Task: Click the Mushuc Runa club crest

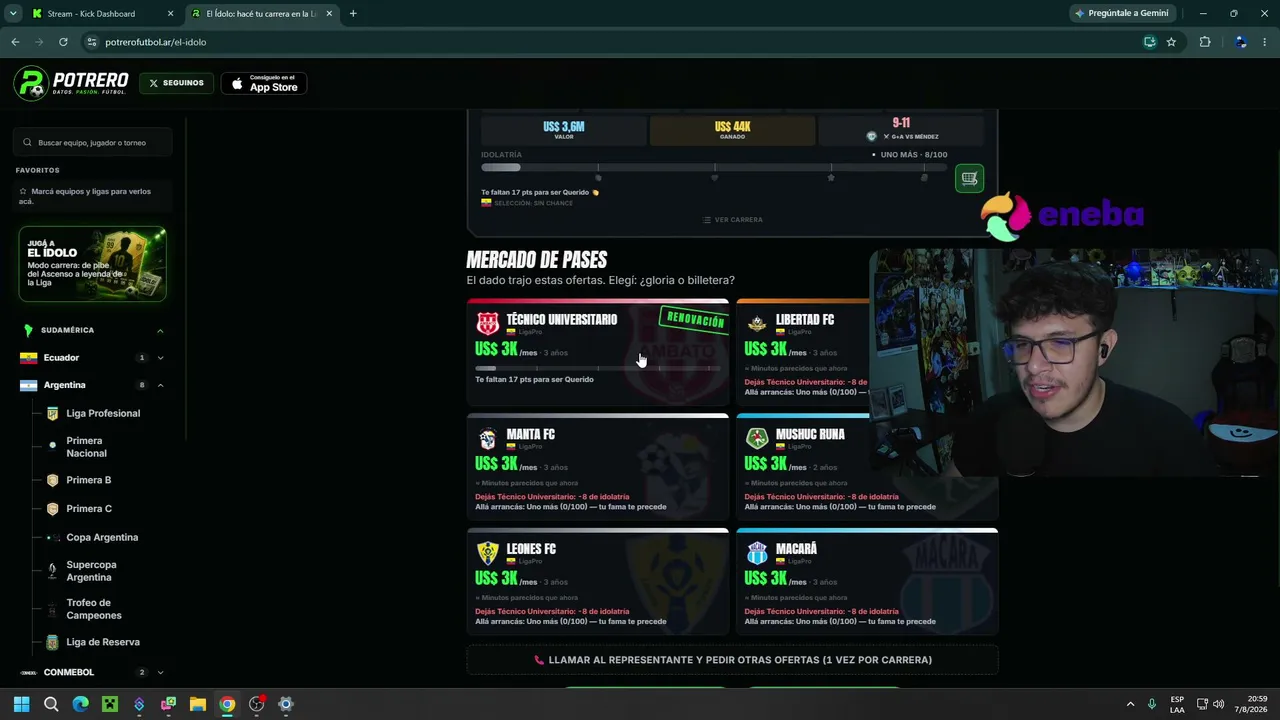Action: 757,438
